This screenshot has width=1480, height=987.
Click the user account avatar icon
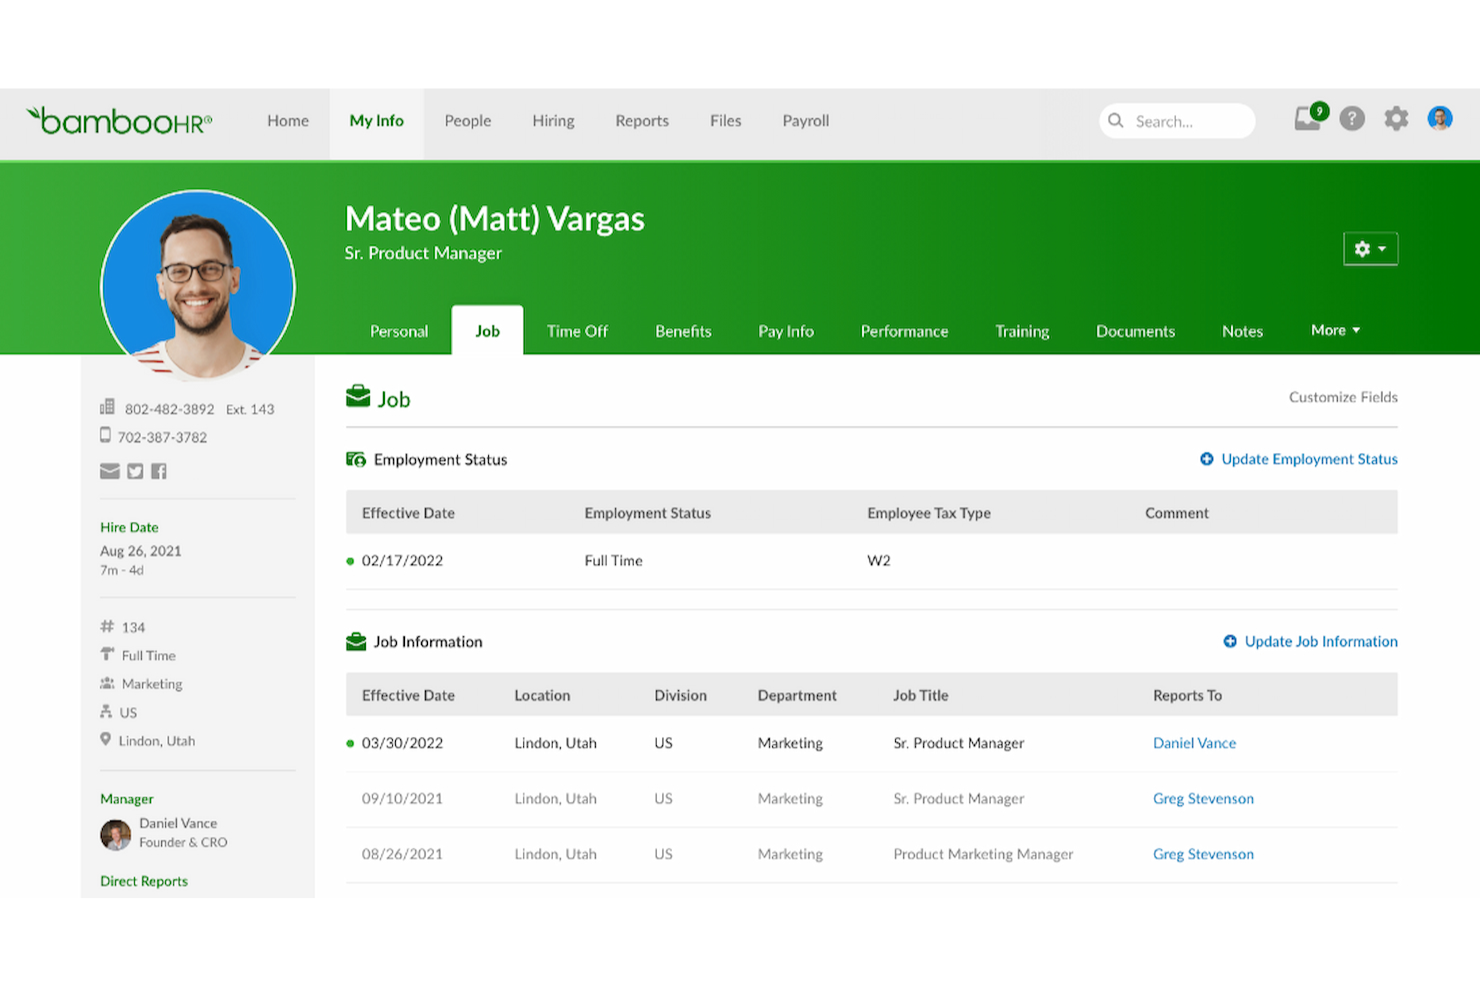(x=1440, y=119)
